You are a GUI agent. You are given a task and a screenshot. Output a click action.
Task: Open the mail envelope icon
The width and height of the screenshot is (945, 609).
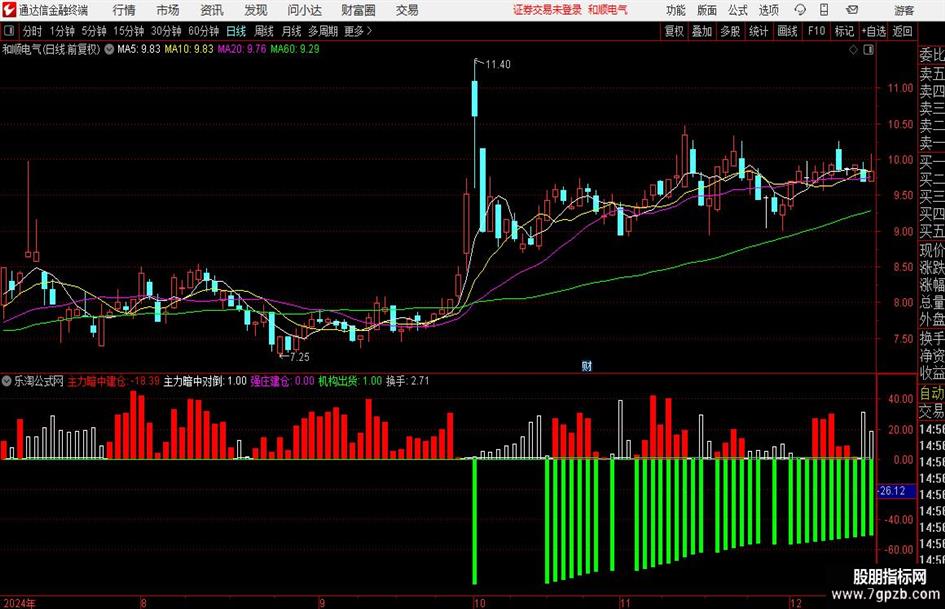click(852, 10)
